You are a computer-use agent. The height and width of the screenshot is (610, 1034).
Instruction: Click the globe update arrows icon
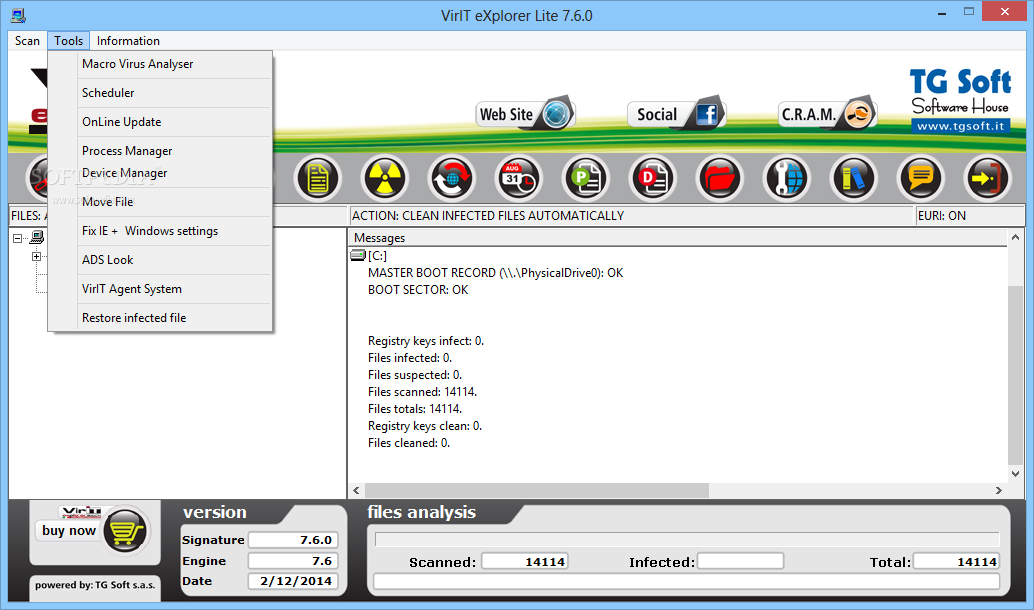coord(452,178)
